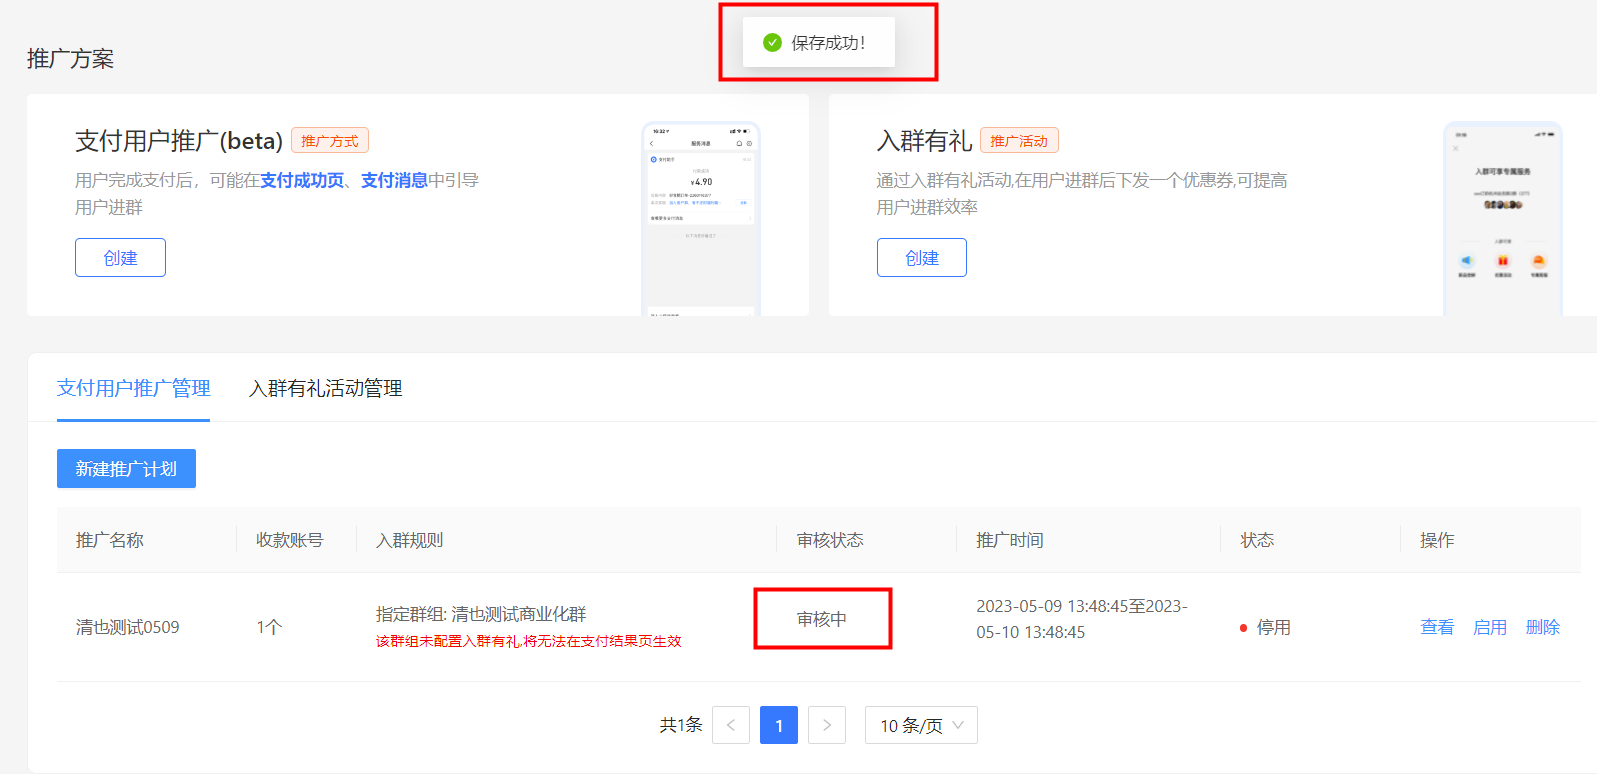This screenshot has width=1597, height=774.
Task: Click the 推广方式 tag label
Action: point(329,141)
